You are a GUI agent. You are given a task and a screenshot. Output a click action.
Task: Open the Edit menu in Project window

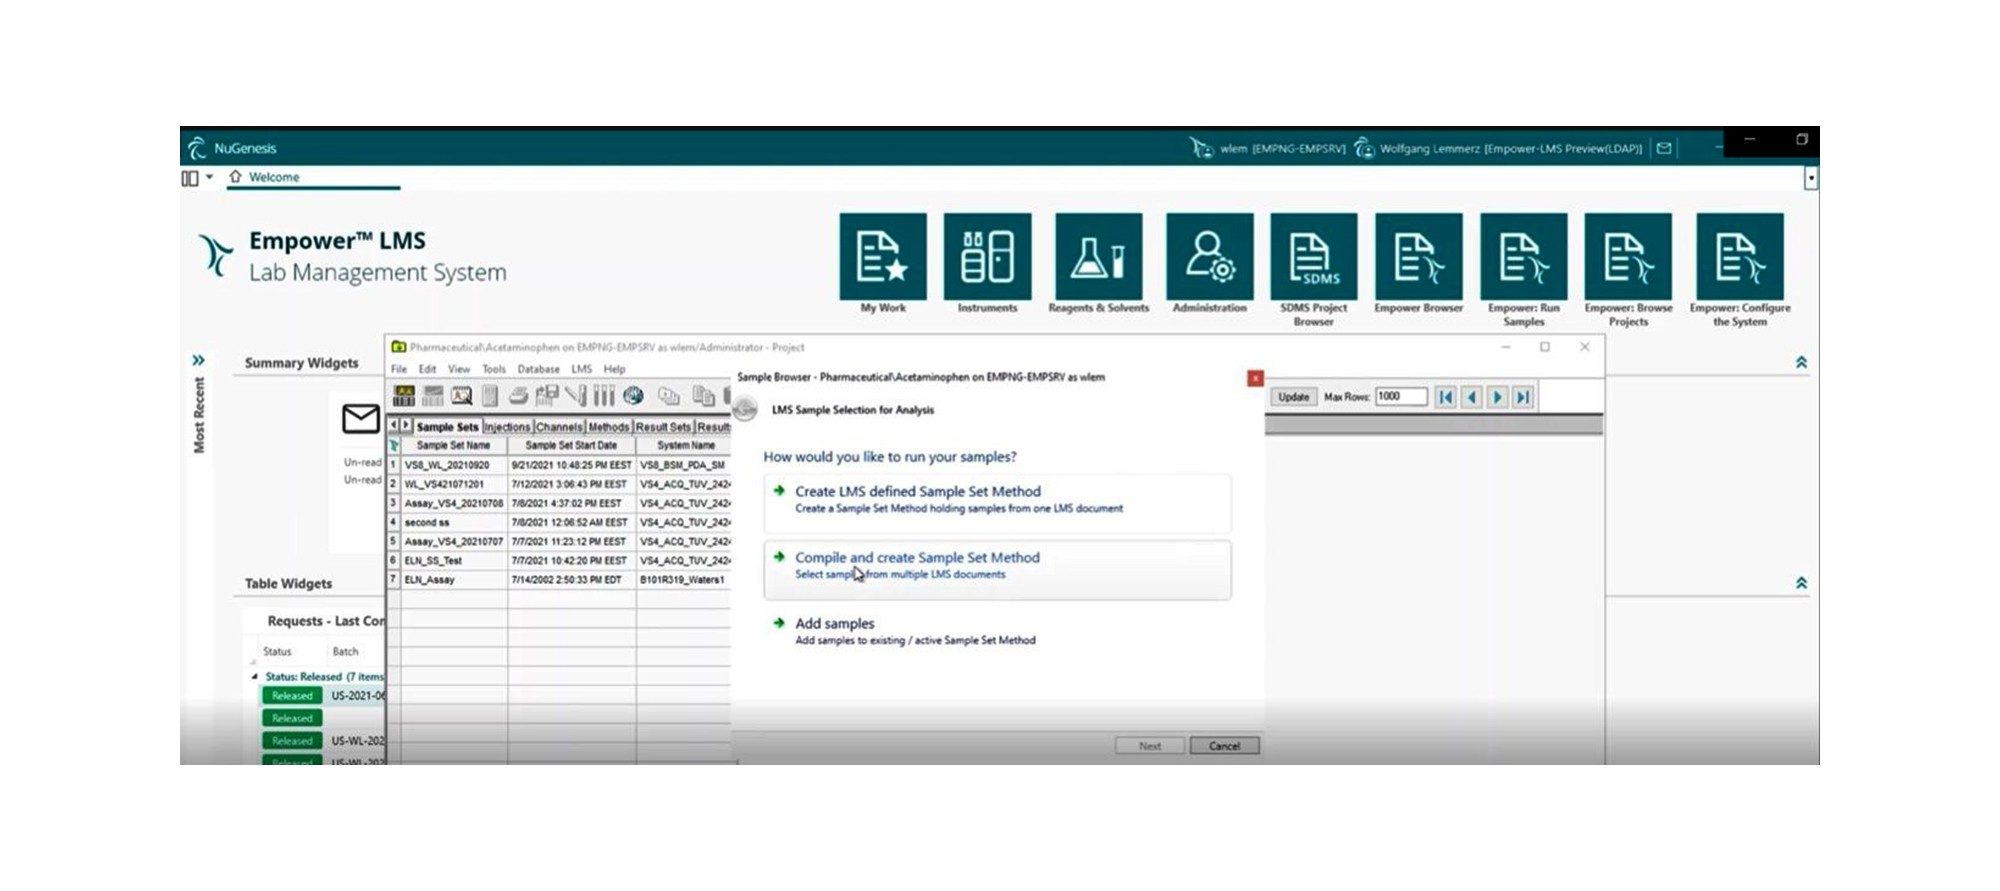(x=427, y=369)
